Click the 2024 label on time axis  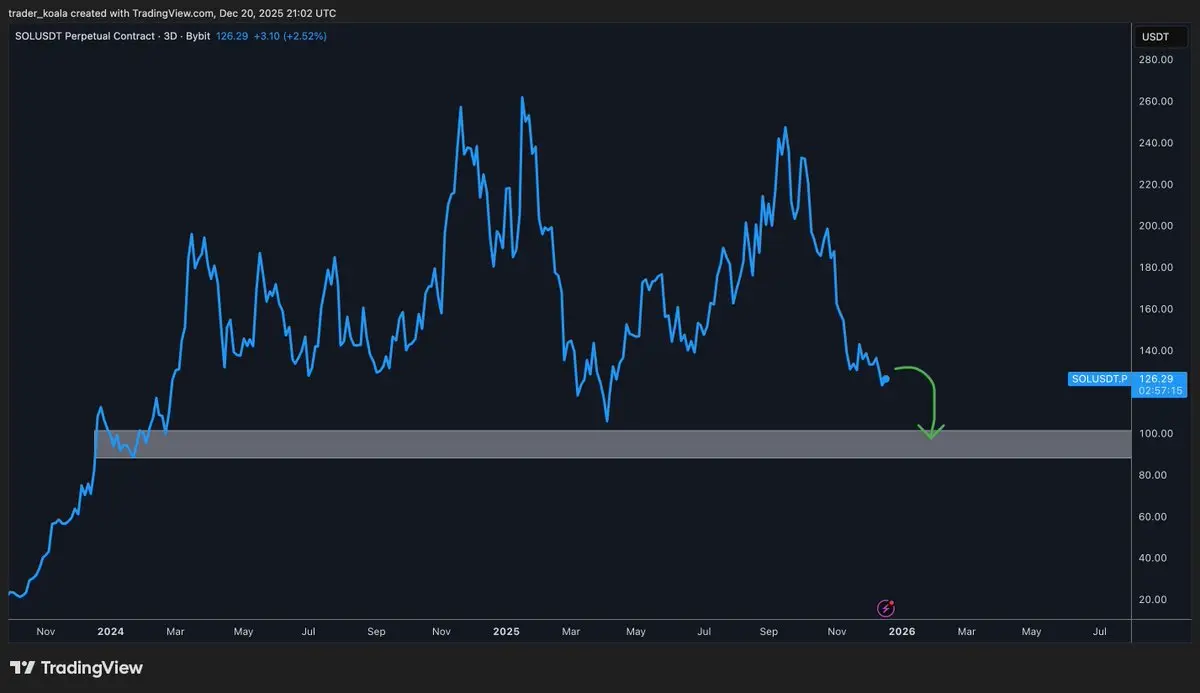(x=111, y=632)
